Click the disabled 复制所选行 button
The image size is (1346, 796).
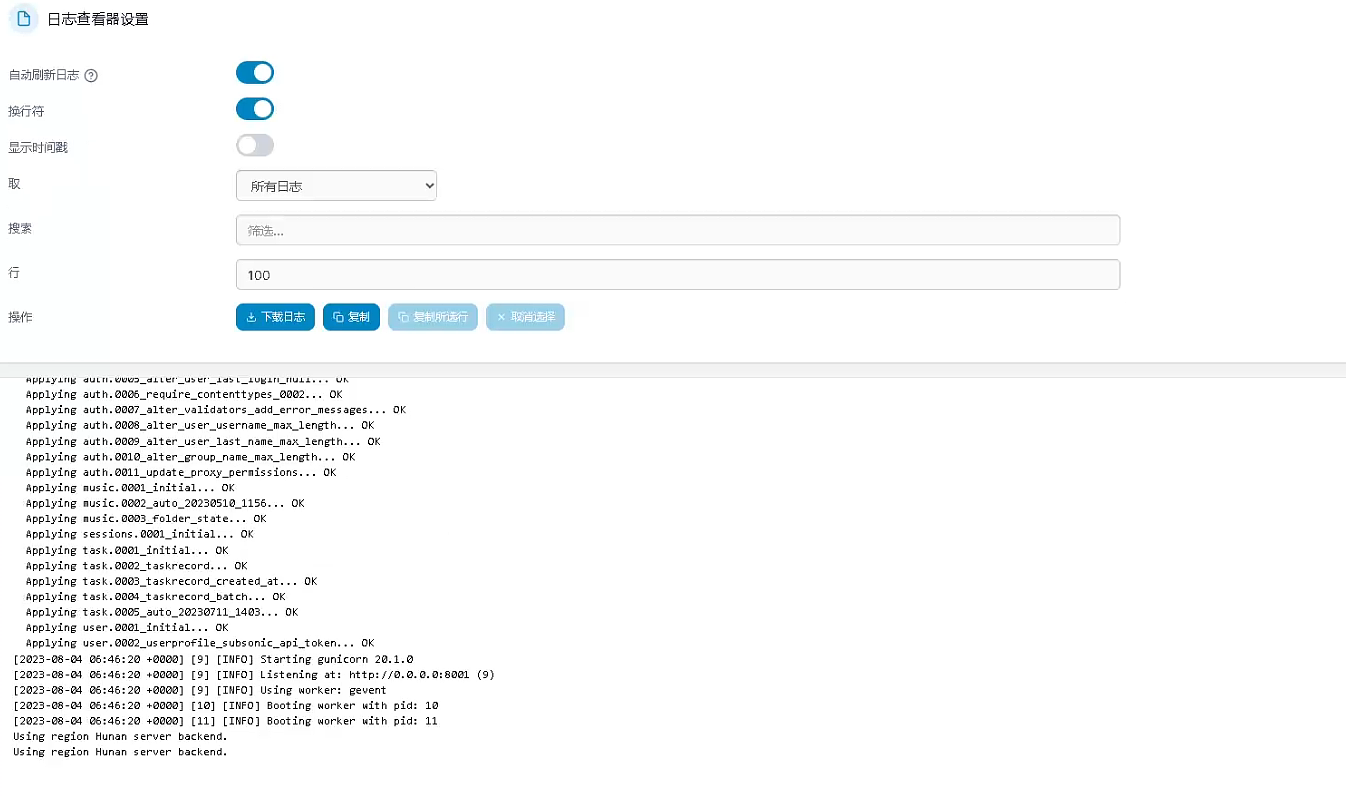point(432,316)
